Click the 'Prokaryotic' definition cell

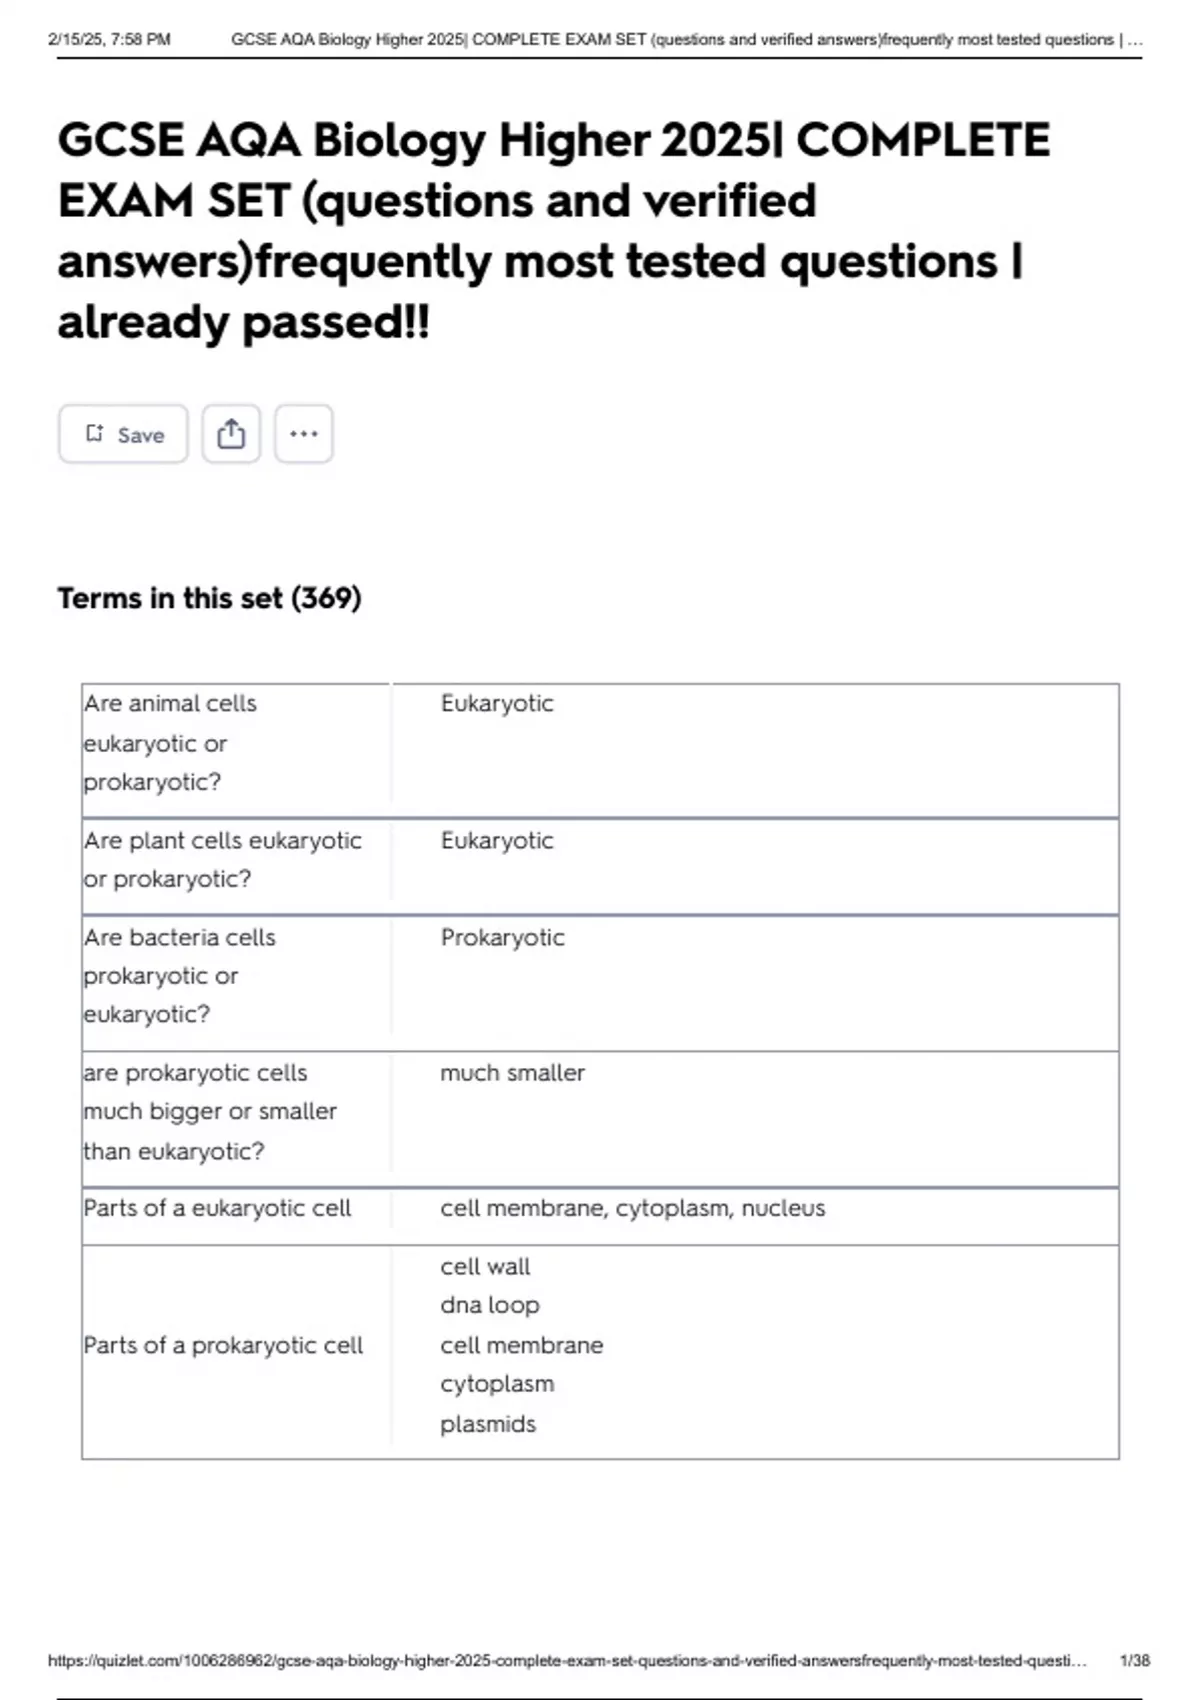click(x=502, y=938)
